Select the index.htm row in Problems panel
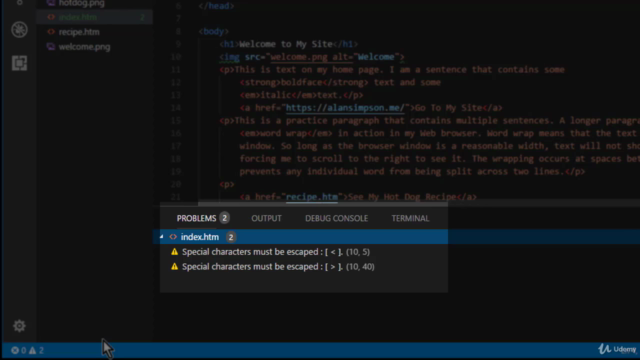The height and width of the screenshot is (360, 640). coord(300,237)
